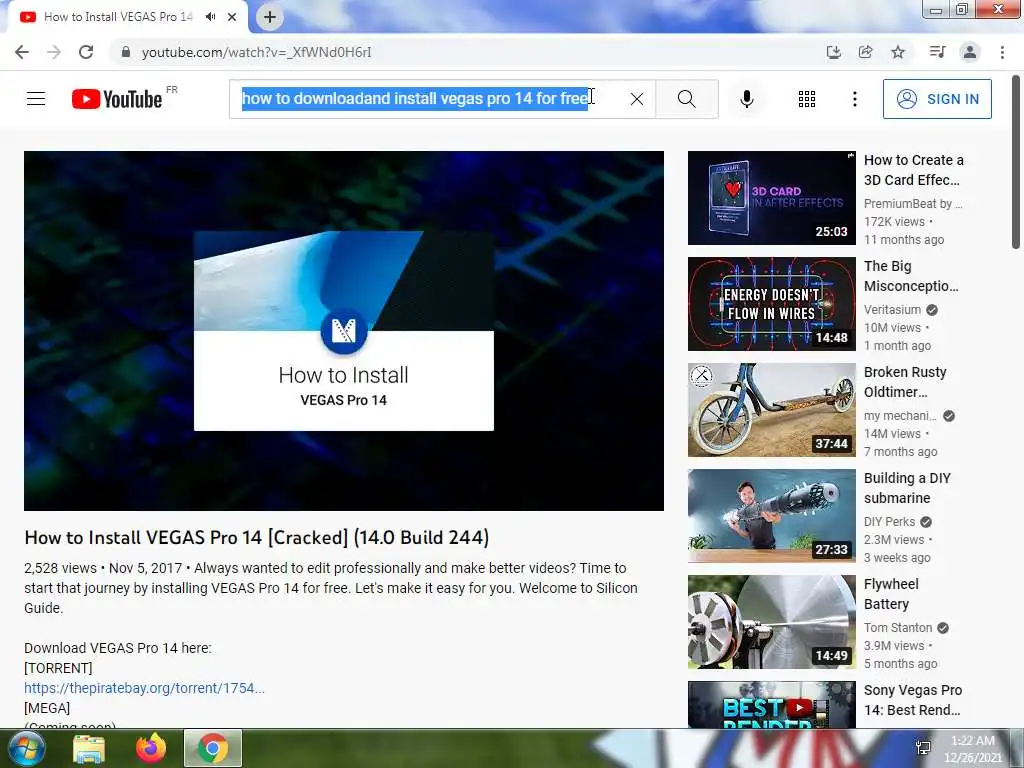
Task: Open the Building a DIY submarine thumbnail
Action: [771, 515]
